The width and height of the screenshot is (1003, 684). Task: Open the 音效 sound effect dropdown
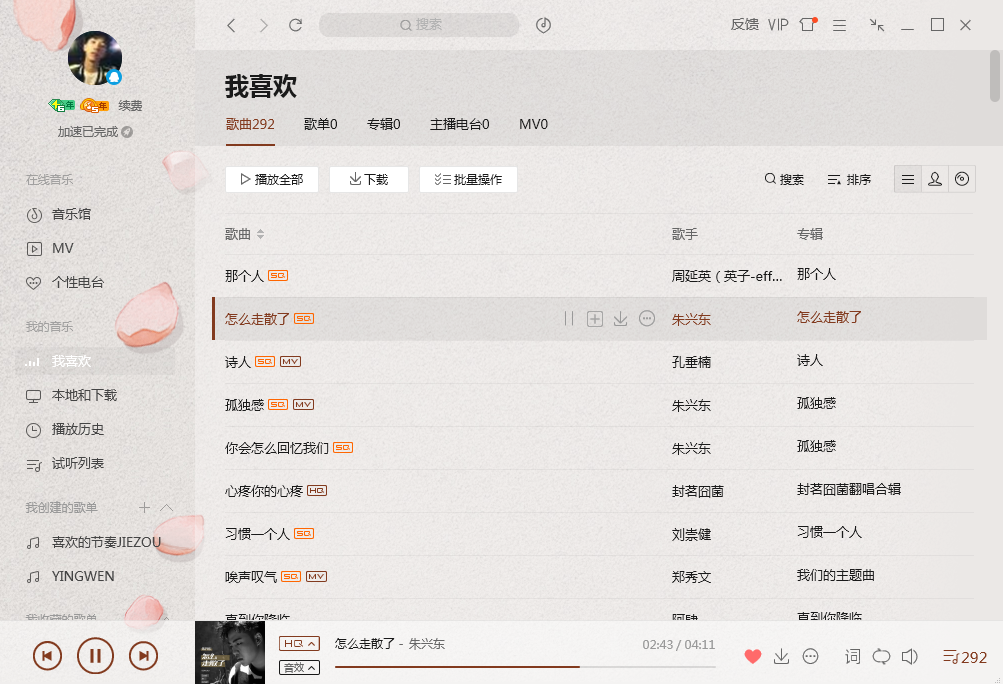point(299,667)
